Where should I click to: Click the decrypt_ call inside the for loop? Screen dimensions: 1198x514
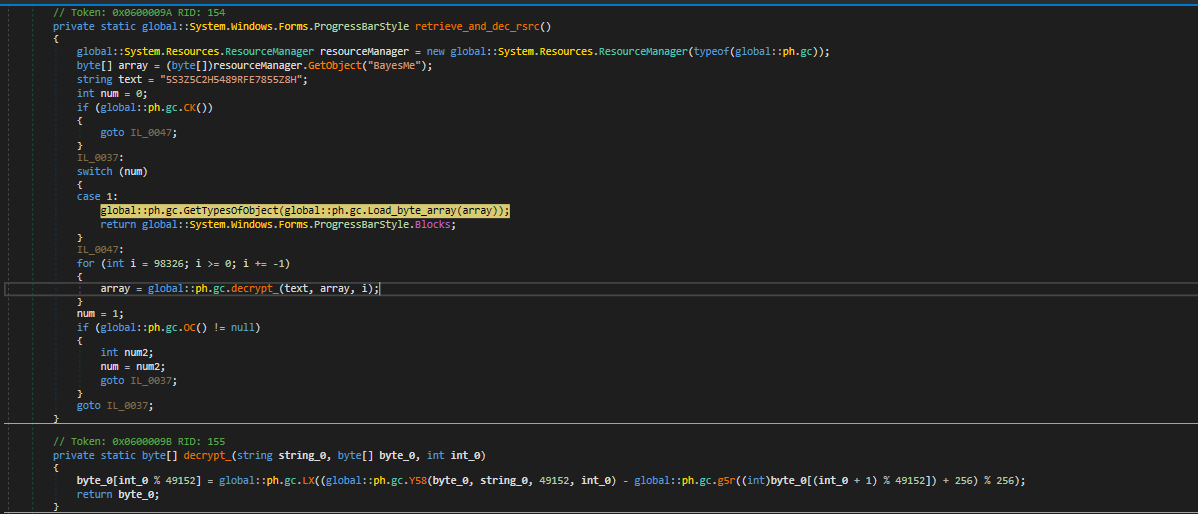click(254, 289)
